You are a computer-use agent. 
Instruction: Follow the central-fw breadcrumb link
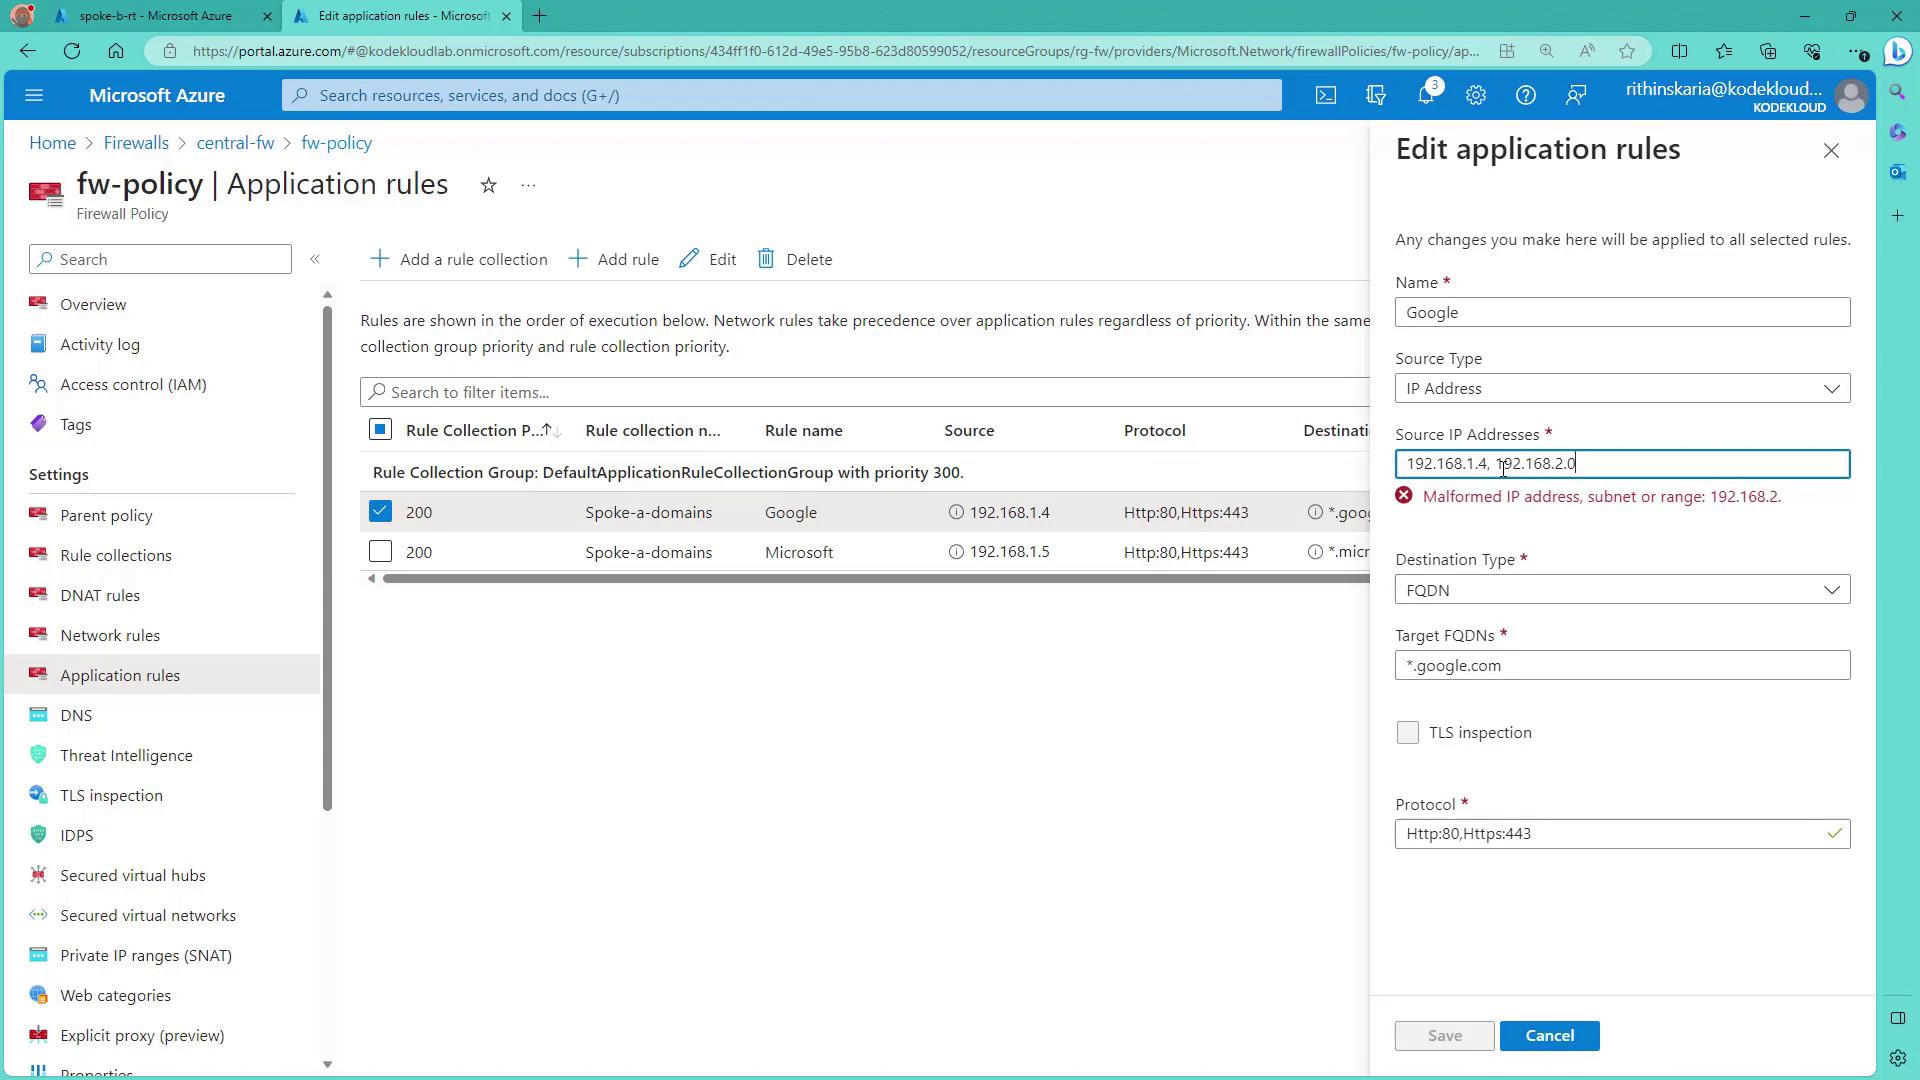[x=235, y=143]
